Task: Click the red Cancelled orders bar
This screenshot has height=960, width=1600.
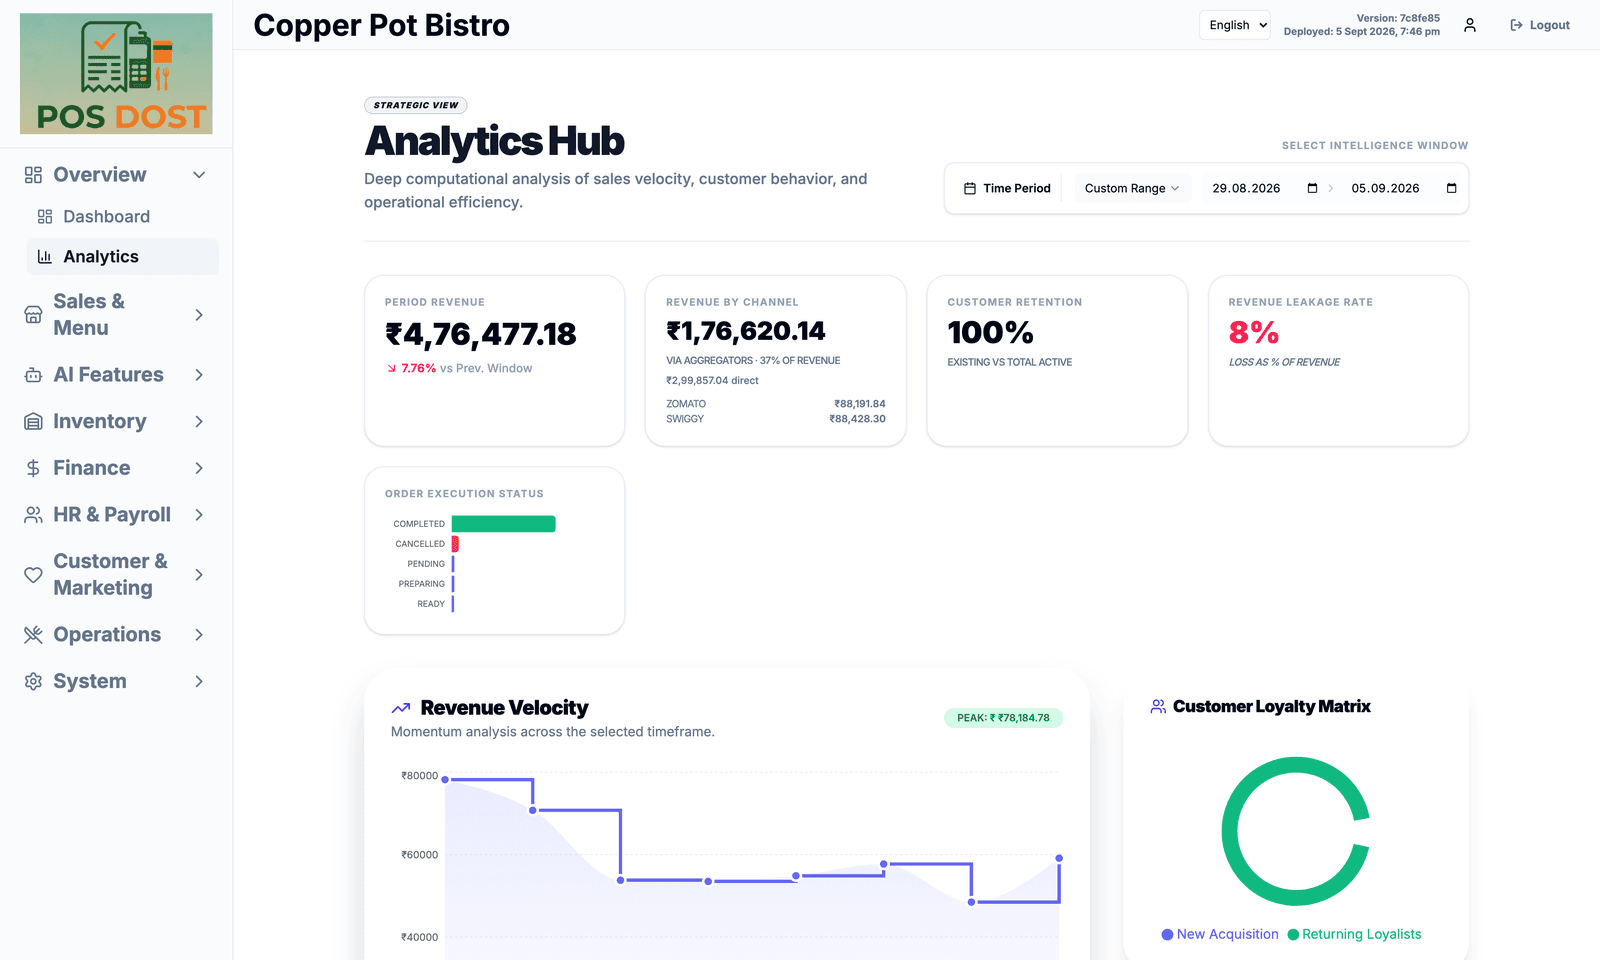Action: coord(455,544)
